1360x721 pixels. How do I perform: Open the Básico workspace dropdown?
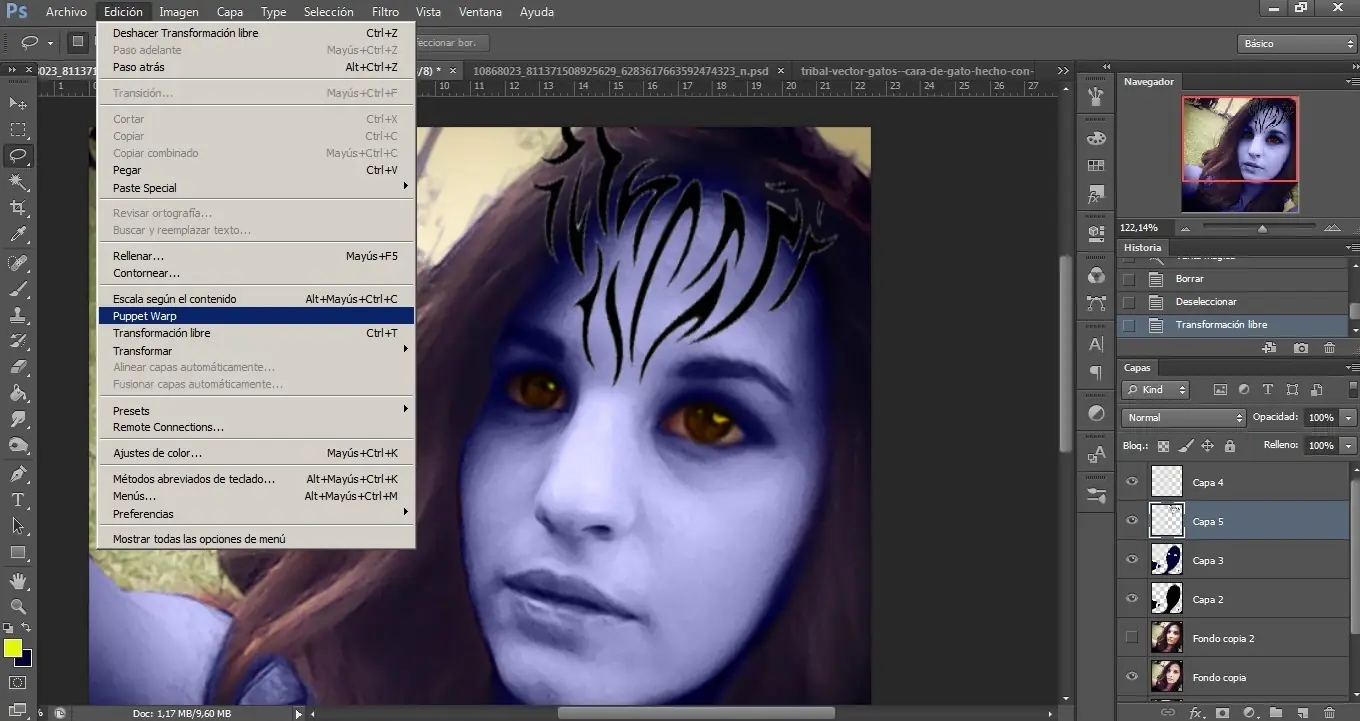[1296, 44]
